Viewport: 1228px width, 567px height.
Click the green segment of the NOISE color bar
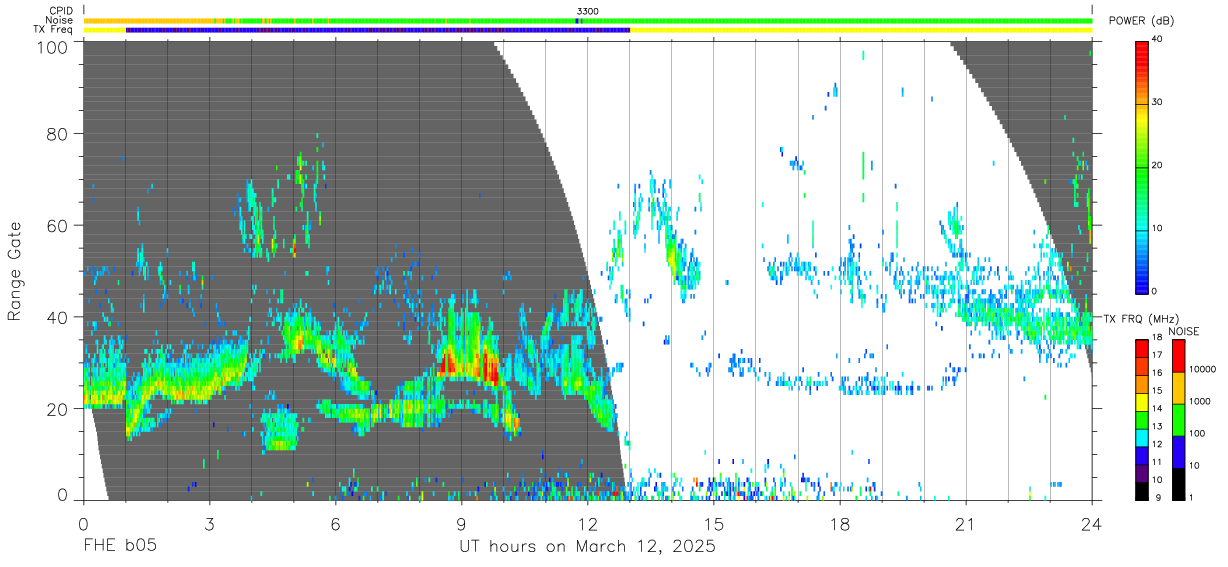point(1176,420)
